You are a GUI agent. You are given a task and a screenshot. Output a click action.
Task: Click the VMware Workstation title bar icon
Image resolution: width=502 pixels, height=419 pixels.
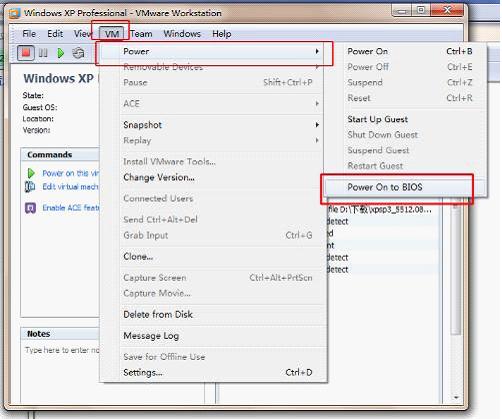click(14, 13)
